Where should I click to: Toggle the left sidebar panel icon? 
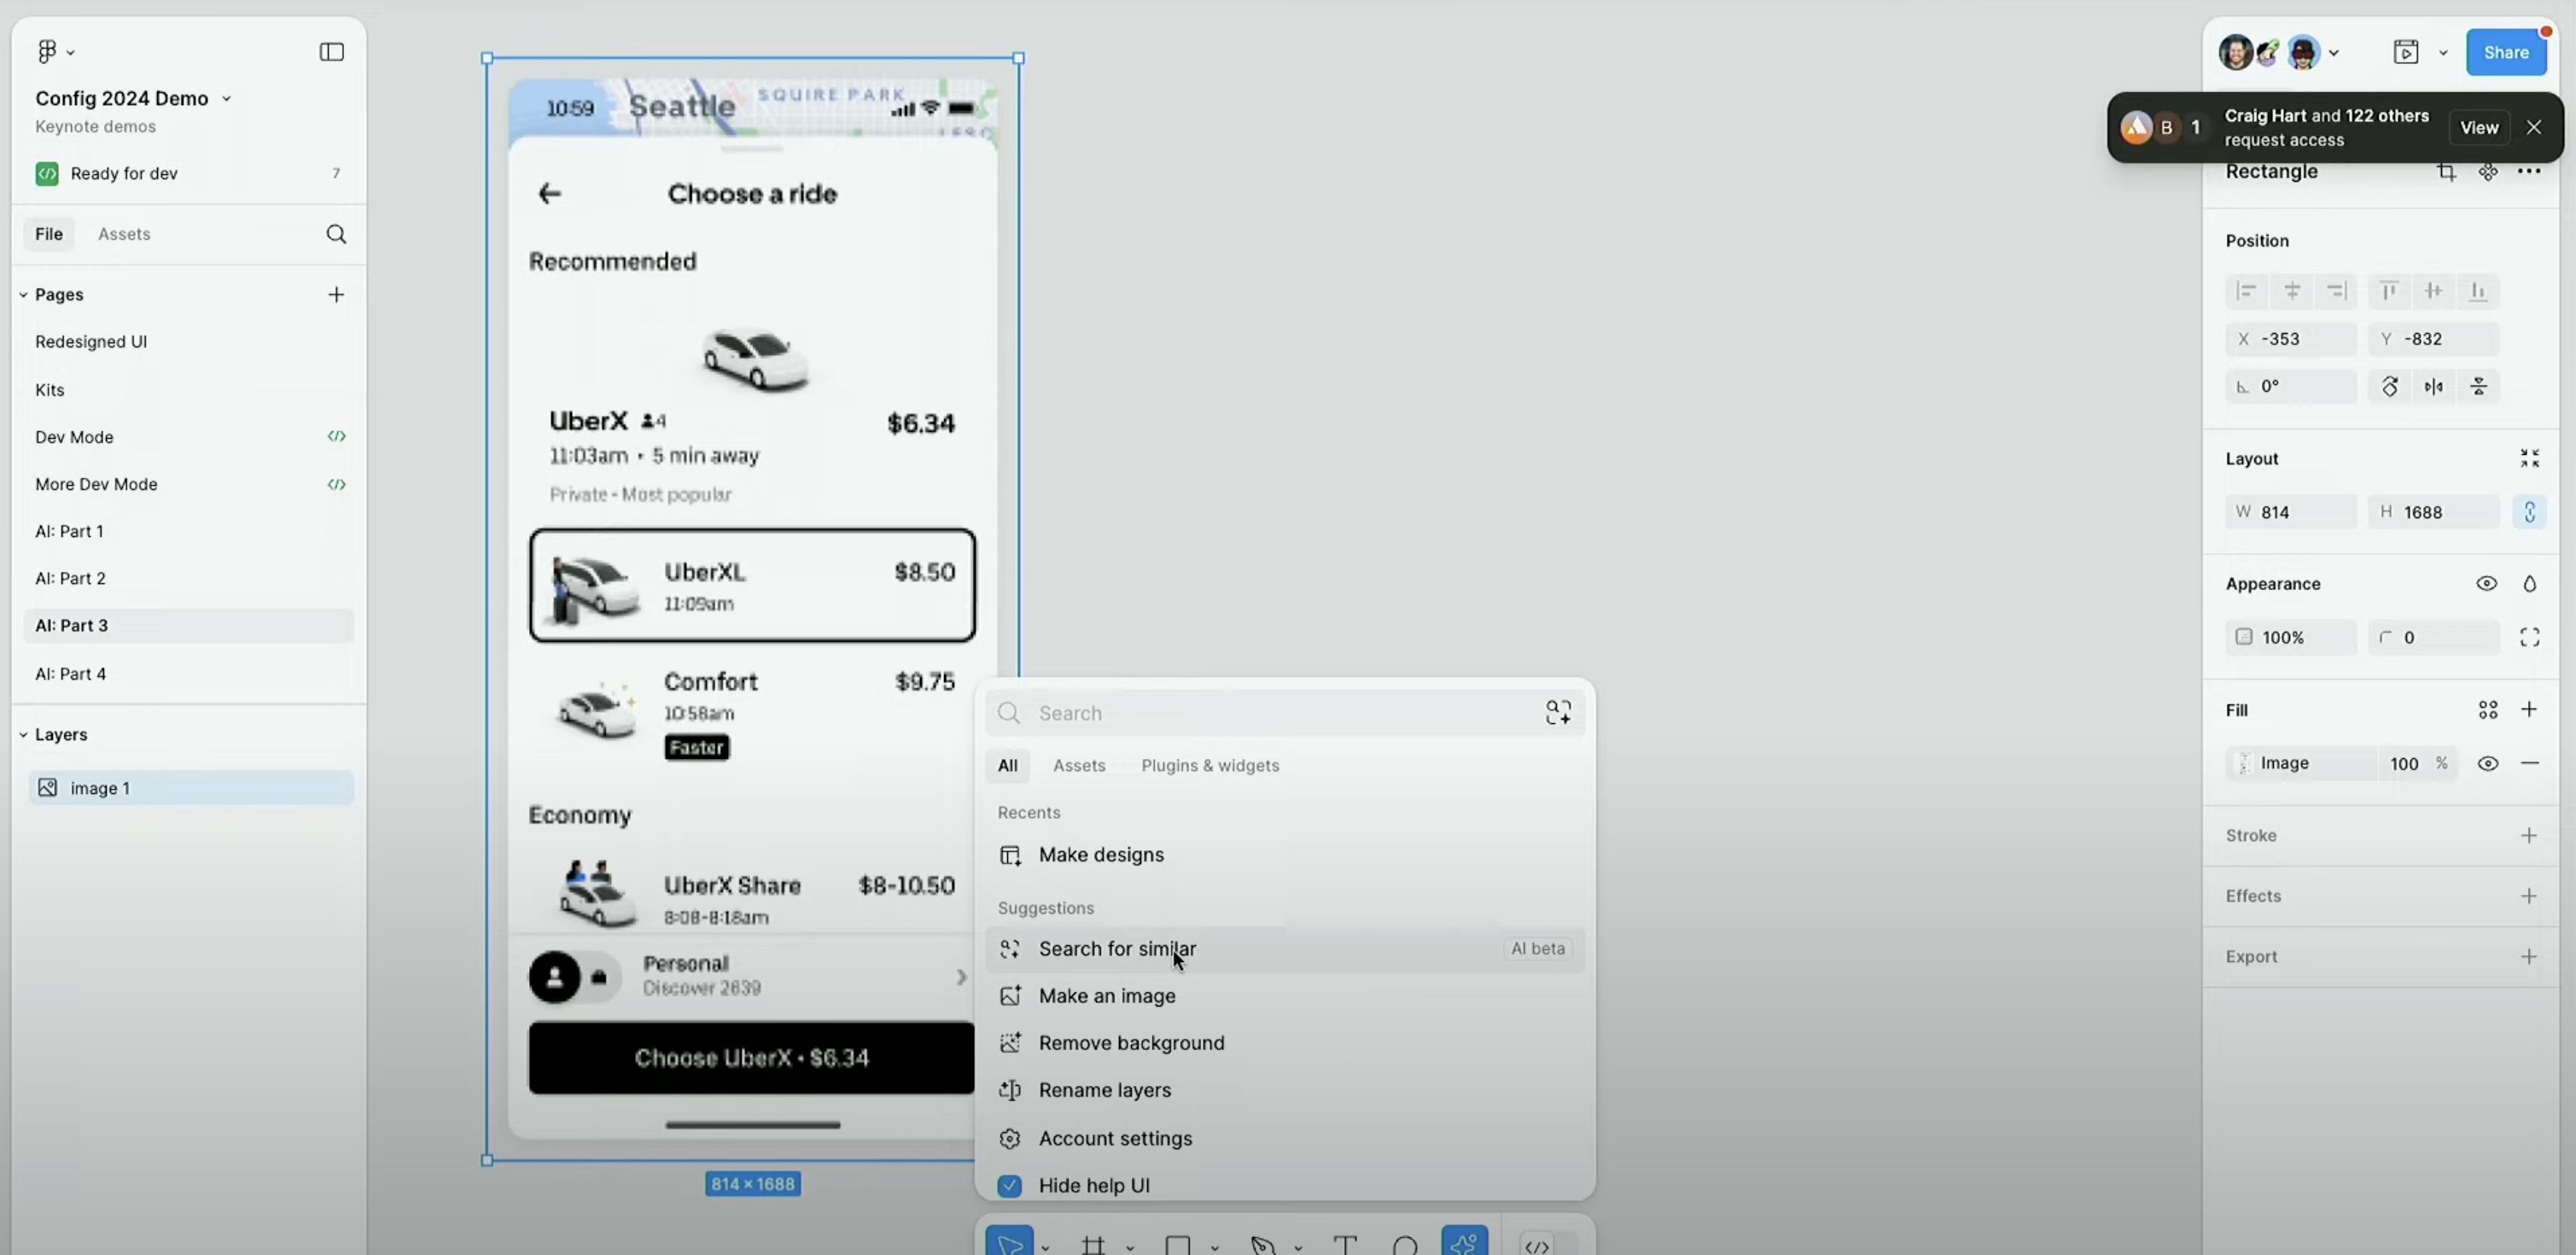pyautogui.click(x=332, y=52)
